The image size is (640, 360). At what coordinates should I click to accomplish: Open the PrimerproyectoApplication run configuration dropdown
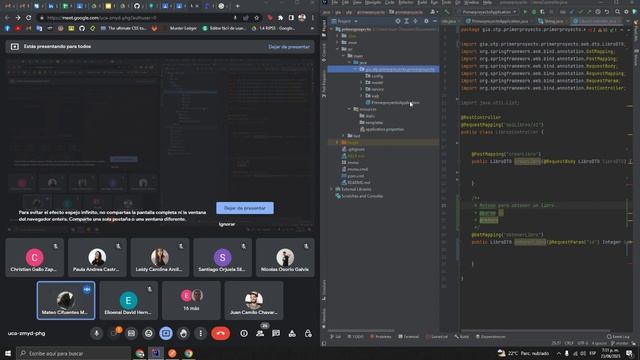click(x=489, y=12)
